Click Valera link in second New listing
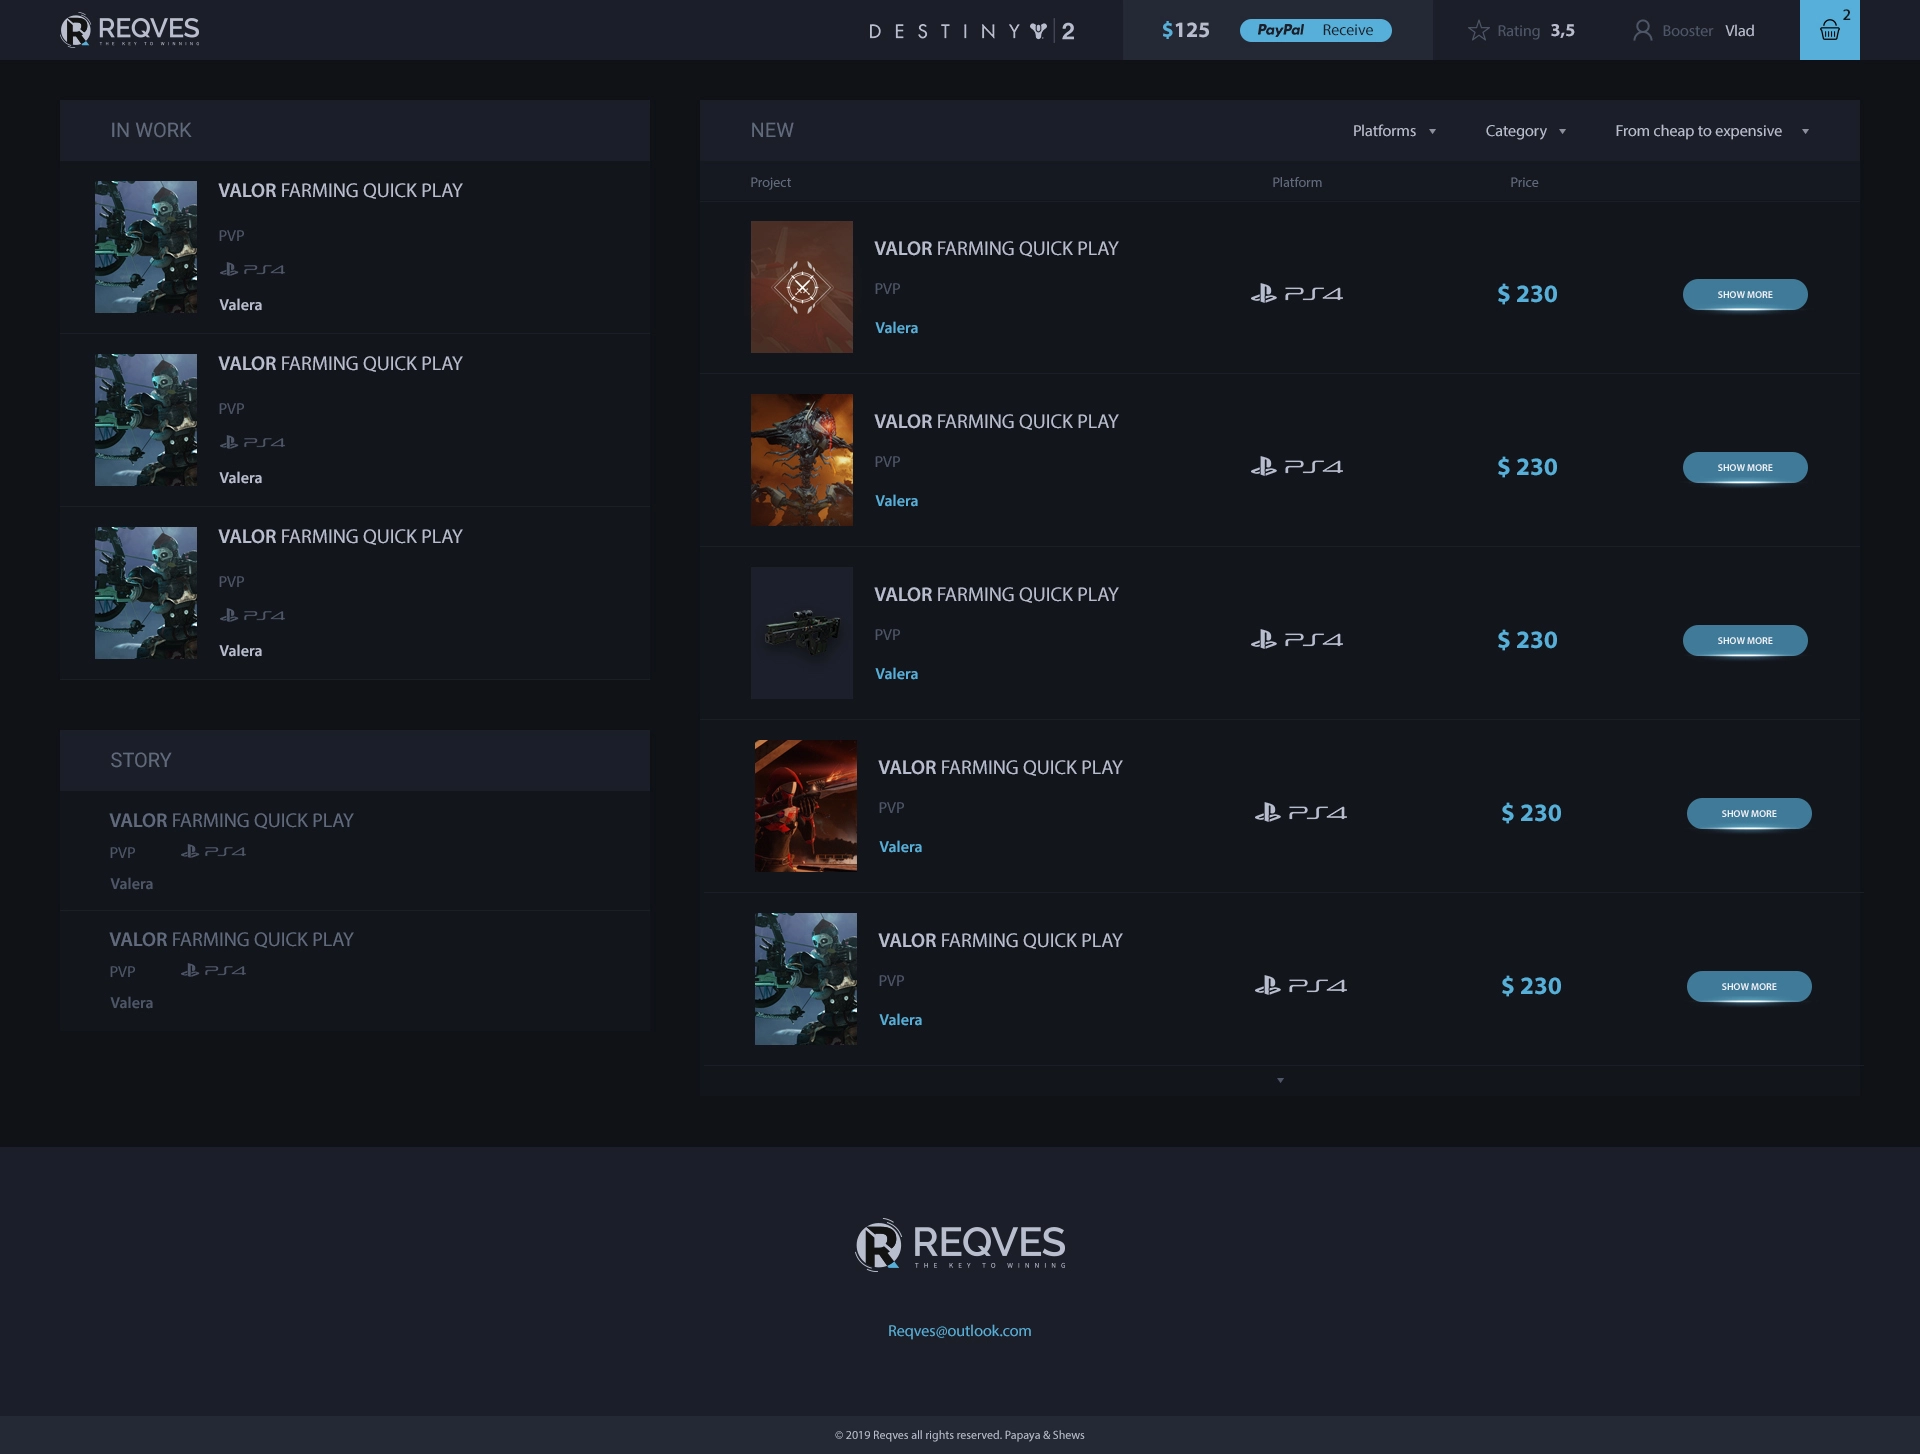Image resolution: width=1920 pixels, height=1454 pixels. [896, 501]
